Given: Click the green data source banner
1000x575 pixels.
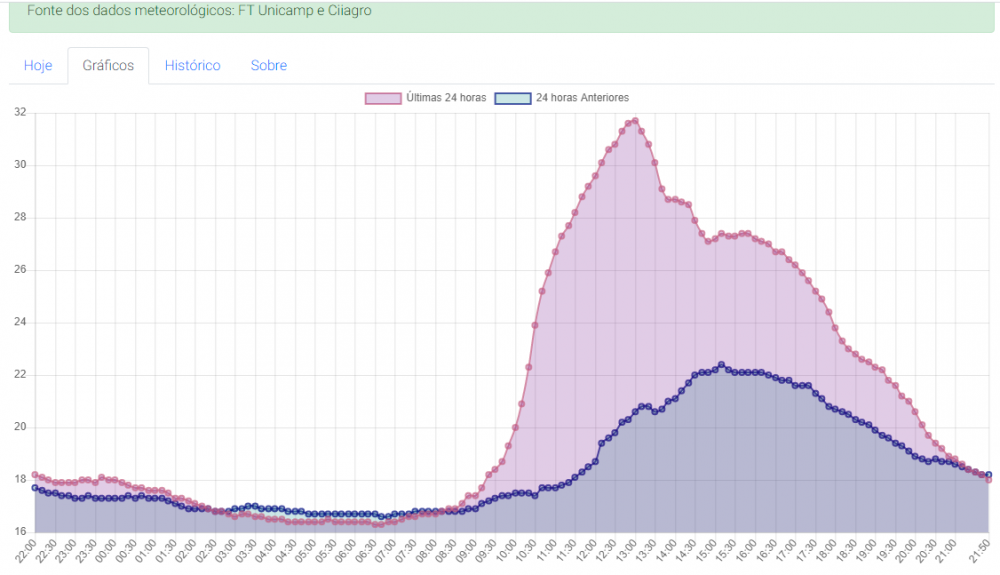Looking at the screenshot, I should pos(501,16).
